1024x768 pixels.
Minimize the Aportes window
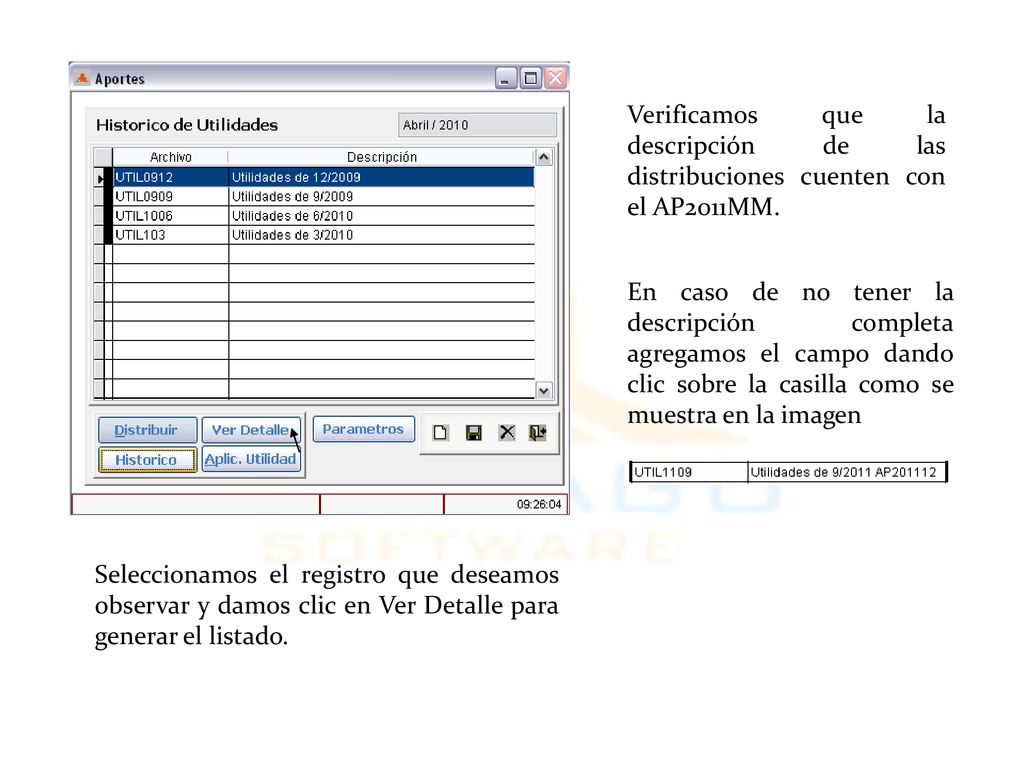(x=505, y=79)
